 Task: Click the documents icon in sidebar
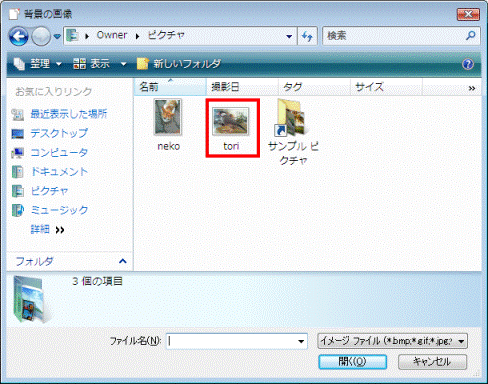point(18,172)
